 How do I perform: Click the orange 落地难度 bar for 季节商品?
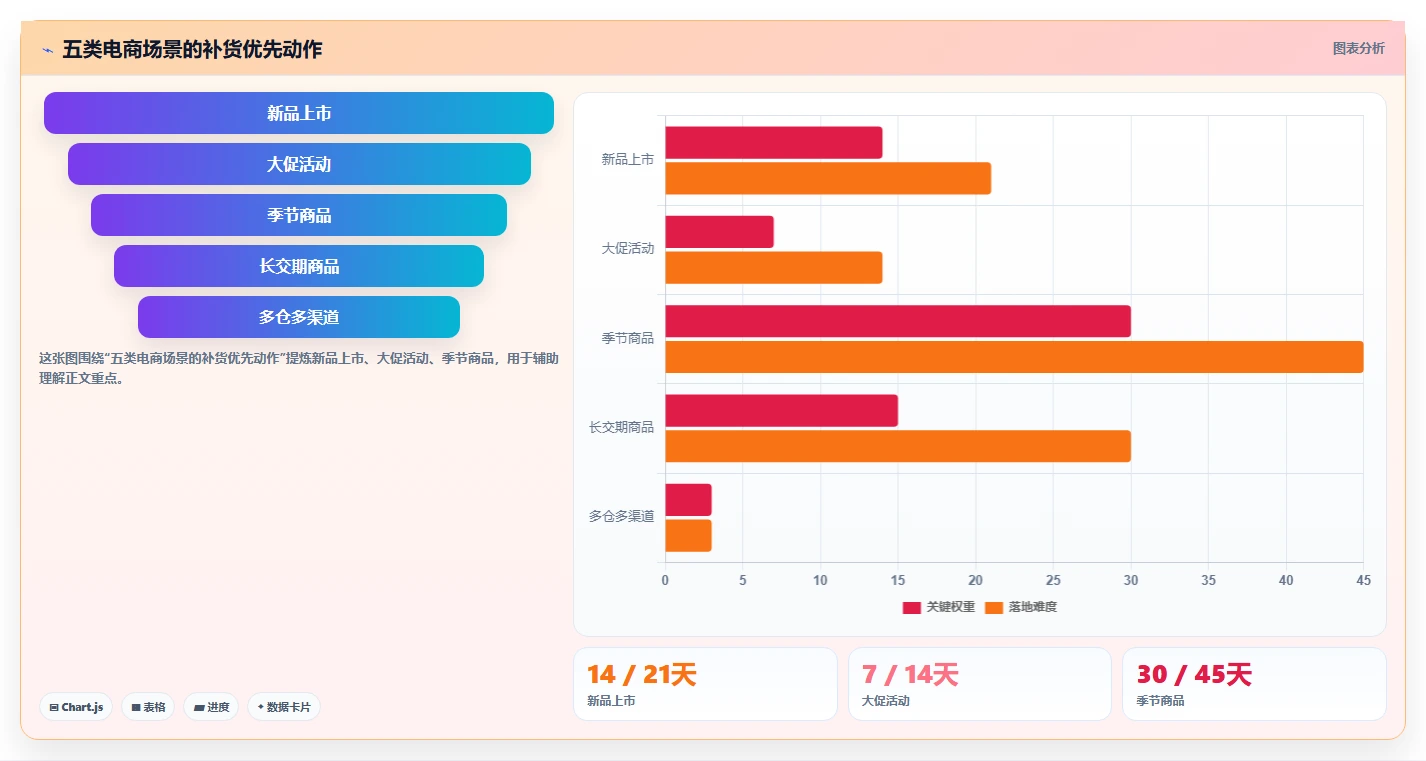coord(1014,357)
